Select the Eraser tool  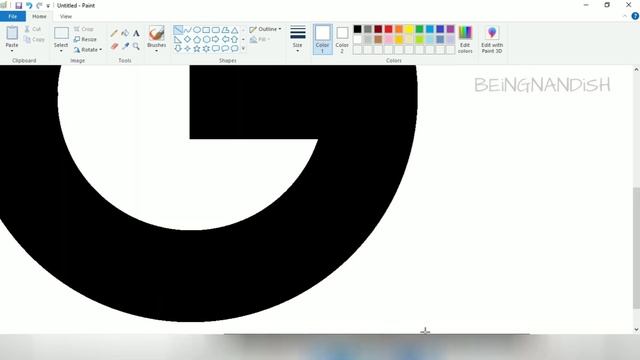point(114,47)
